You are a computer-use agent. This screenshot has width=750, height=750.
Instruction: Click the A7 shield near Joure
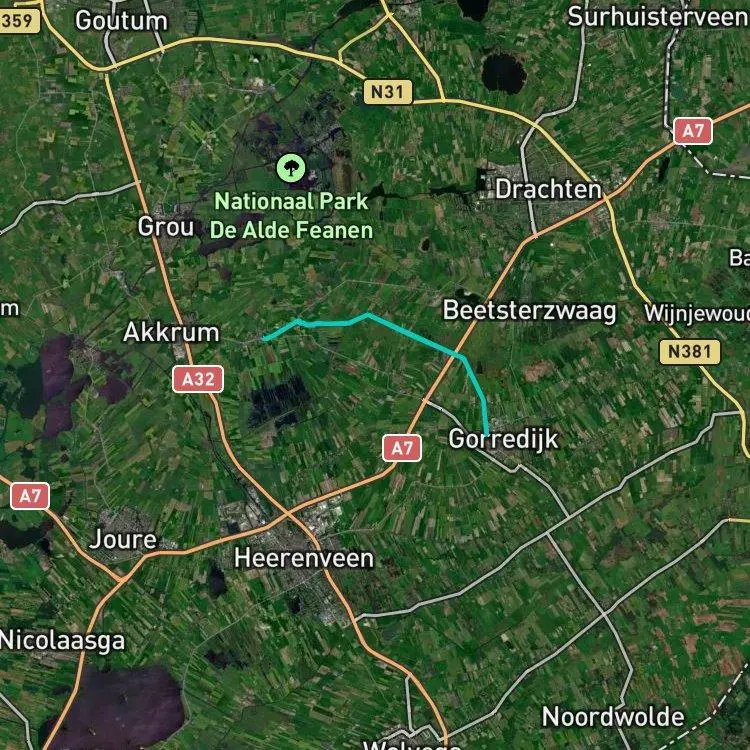click(x=30, y=496)
